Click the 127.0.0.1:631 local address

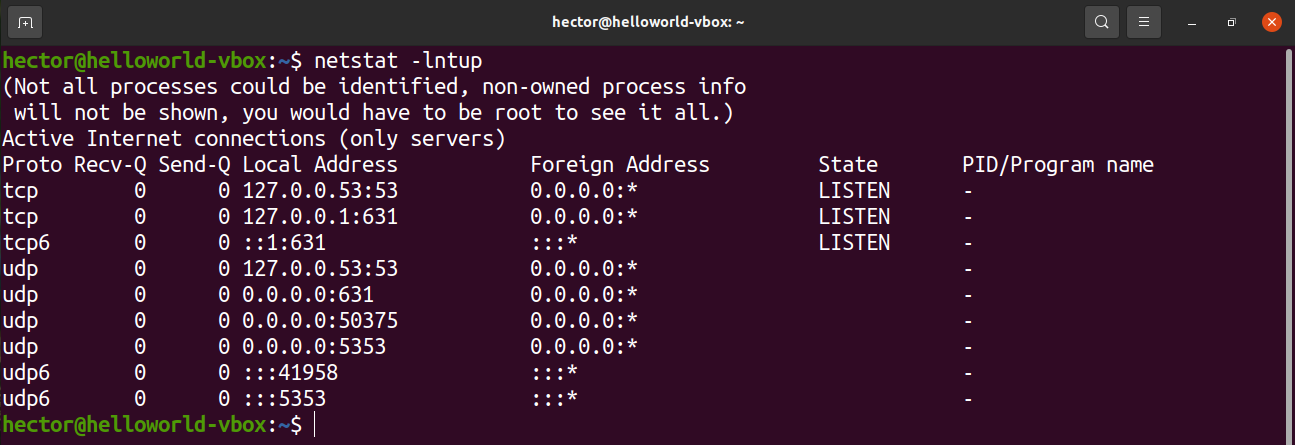point(320,217)
